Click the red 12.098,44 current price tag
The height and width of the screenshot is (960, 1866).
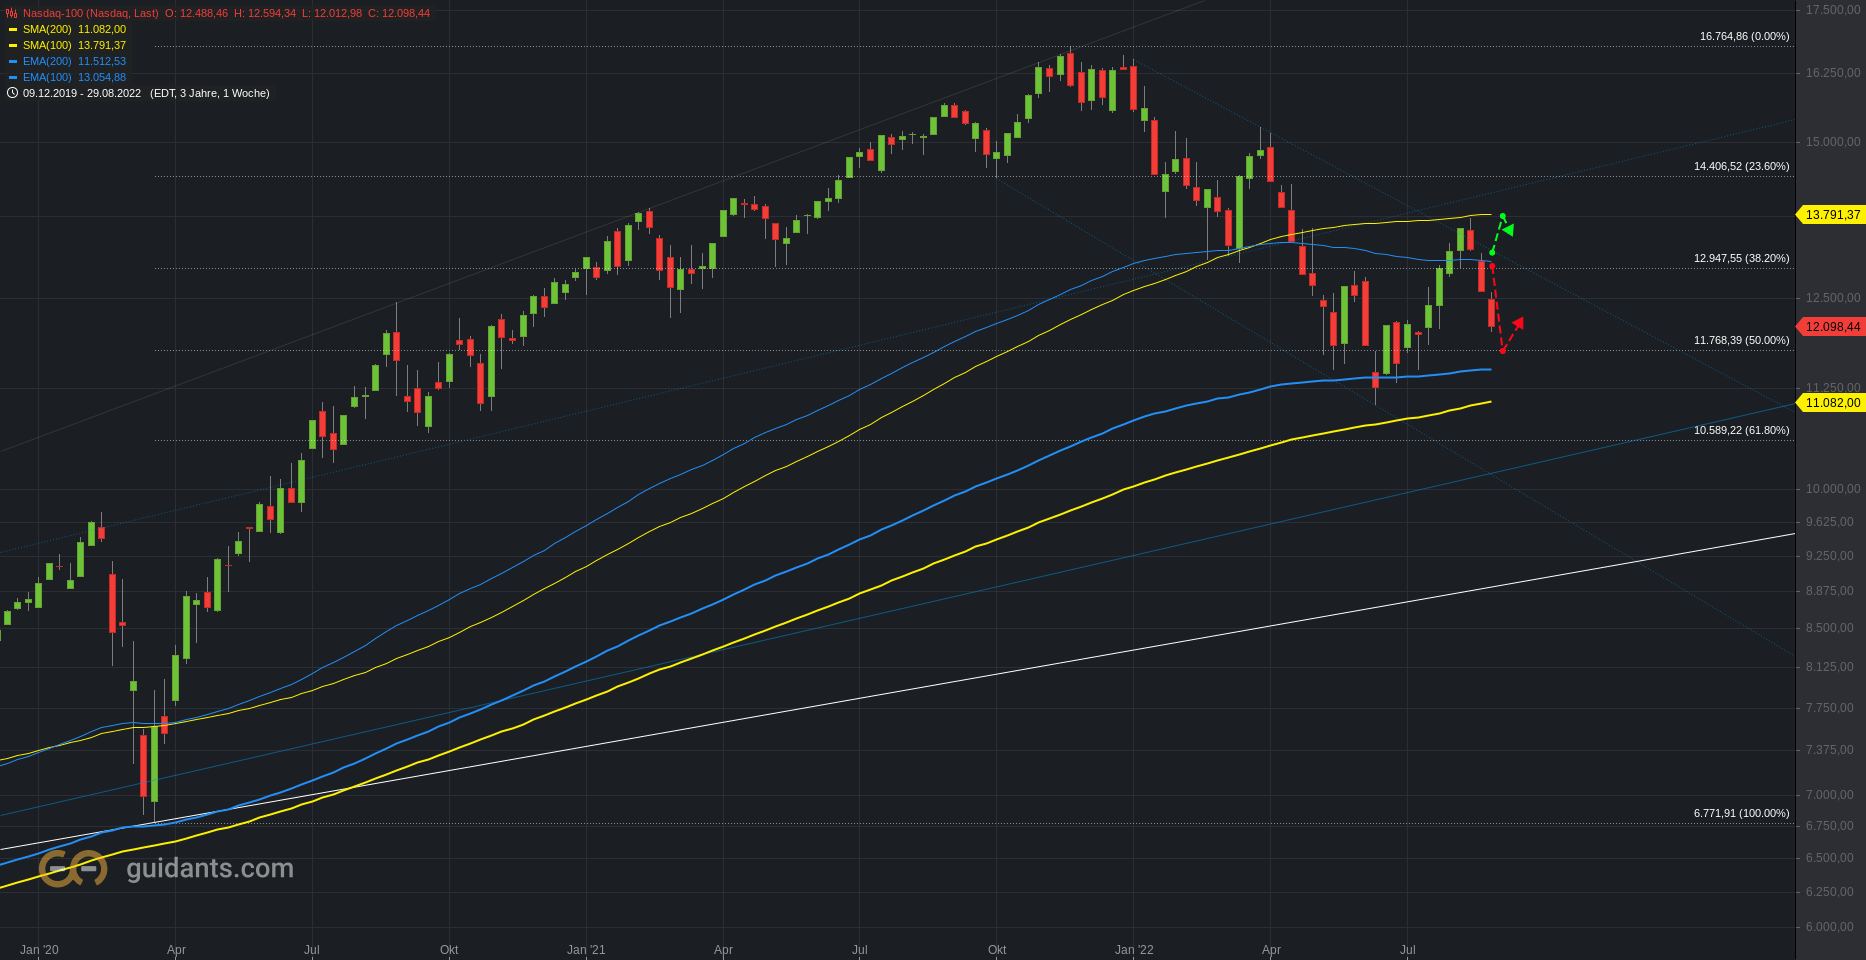coord(1830,327)
